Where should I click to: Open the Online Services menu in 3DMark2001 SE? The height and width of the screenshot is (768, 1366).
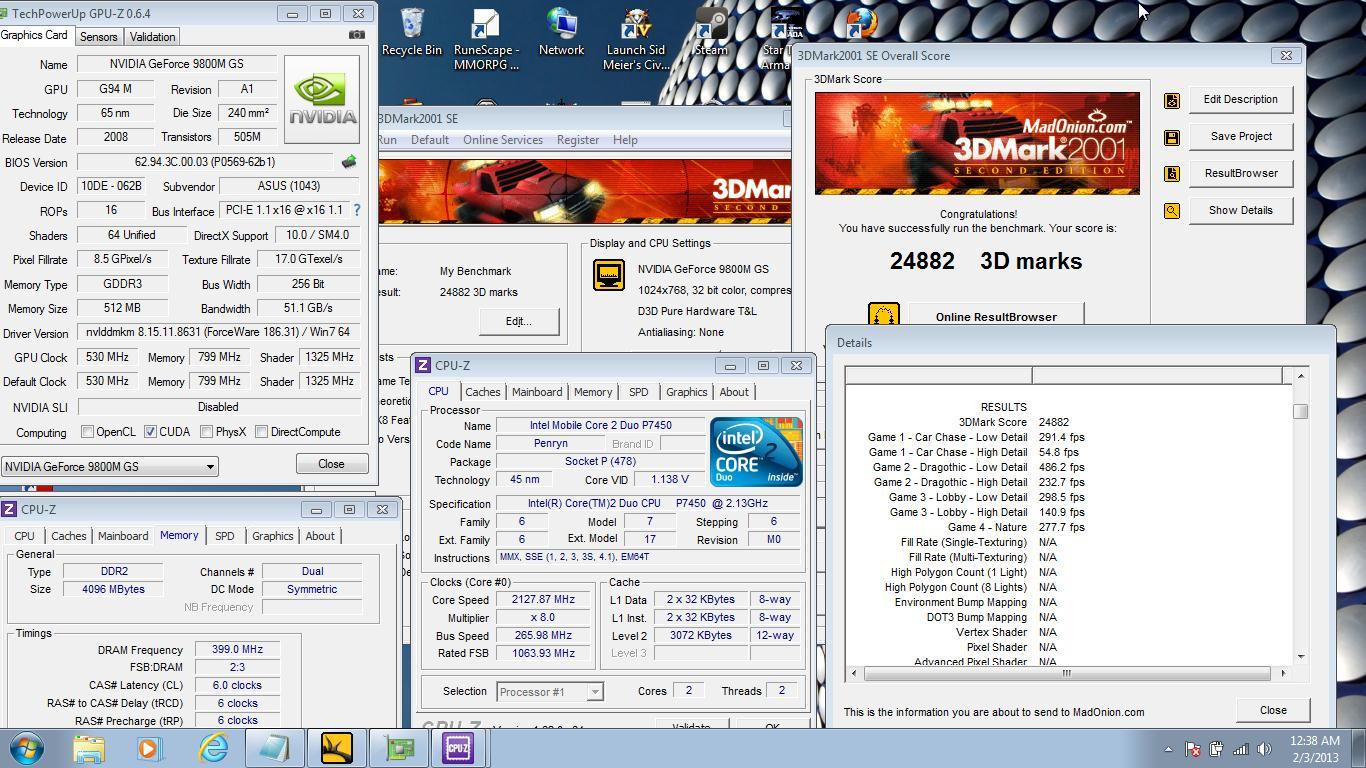coord(503,140)
